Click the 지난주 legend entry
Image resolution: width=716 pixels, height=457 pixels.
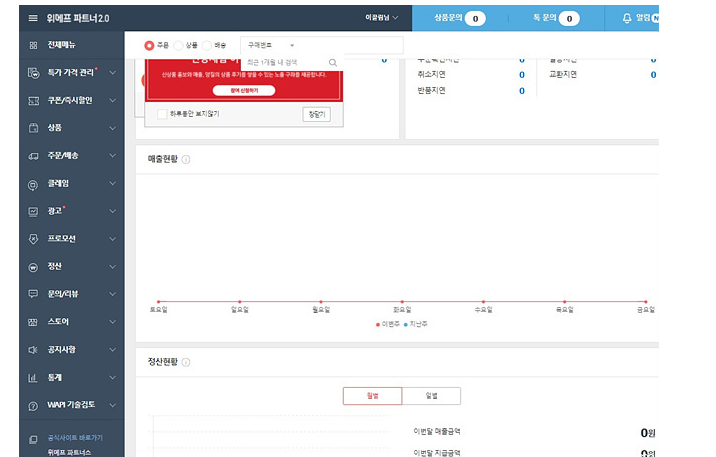[x=416, y=324]
